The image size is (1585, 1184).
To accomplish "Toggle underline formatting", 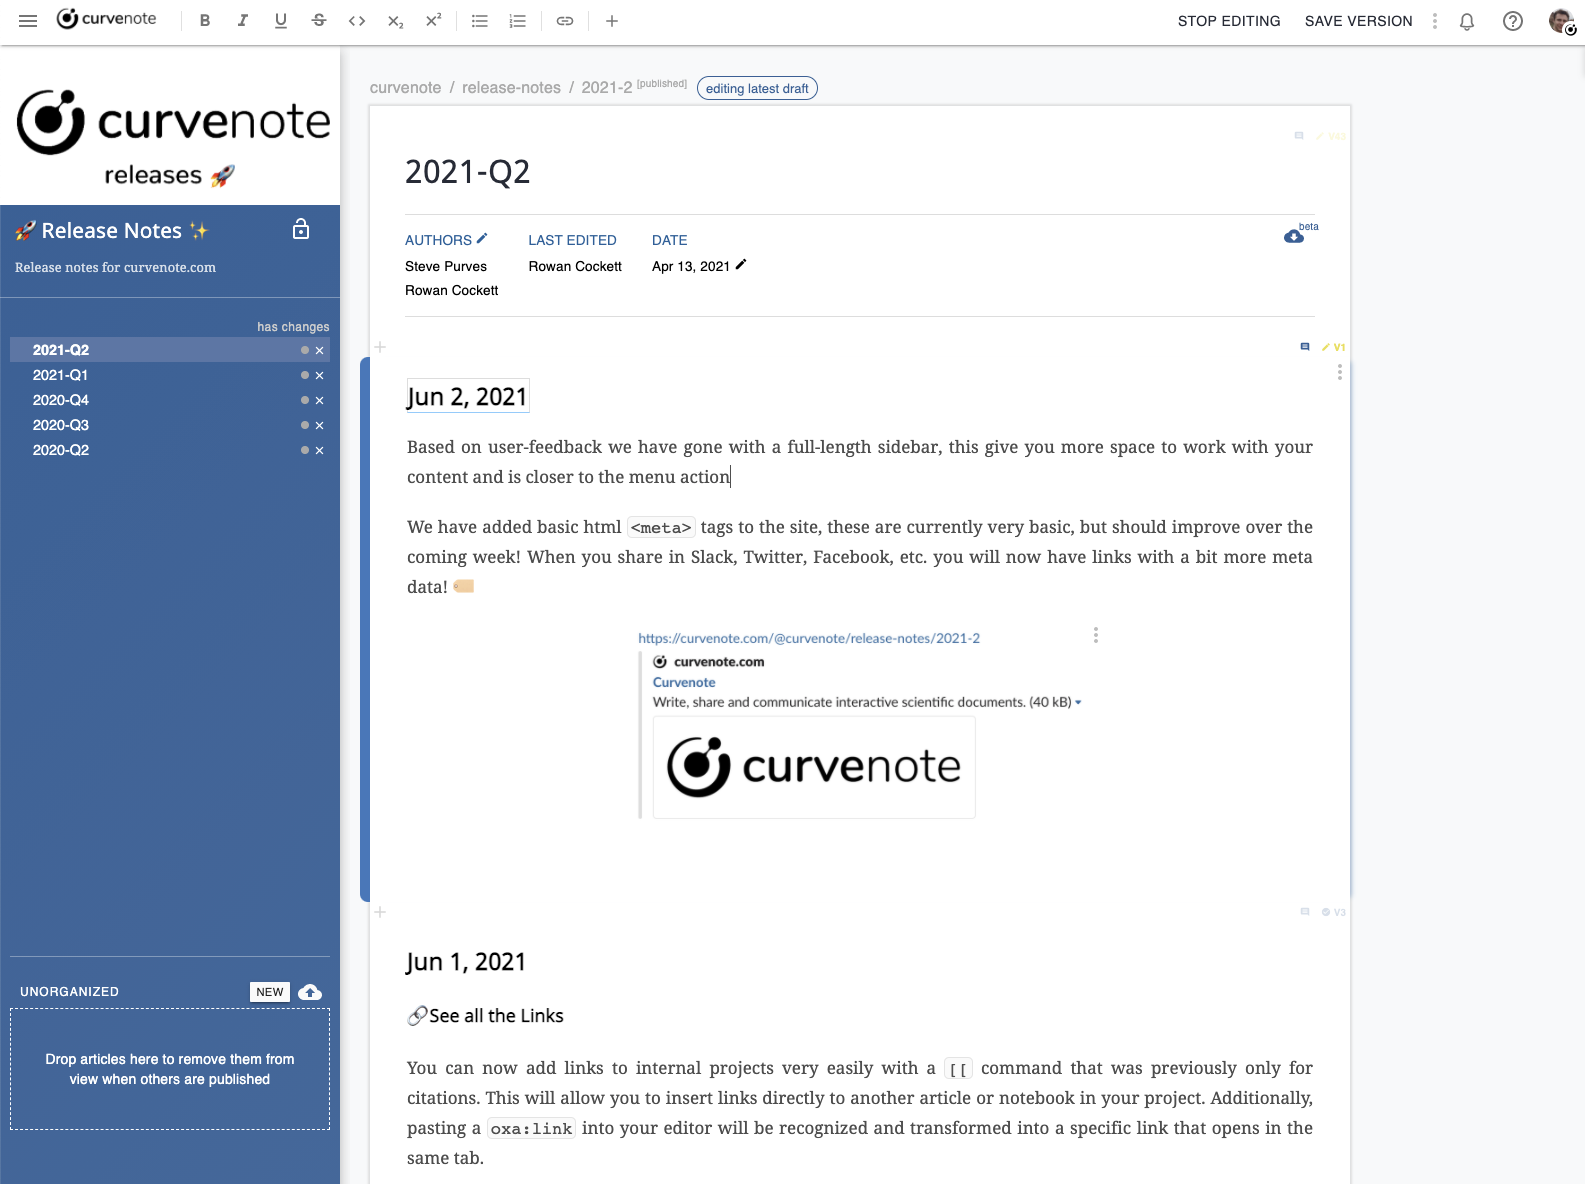I will pyautogui.click(x=281, y=21).
